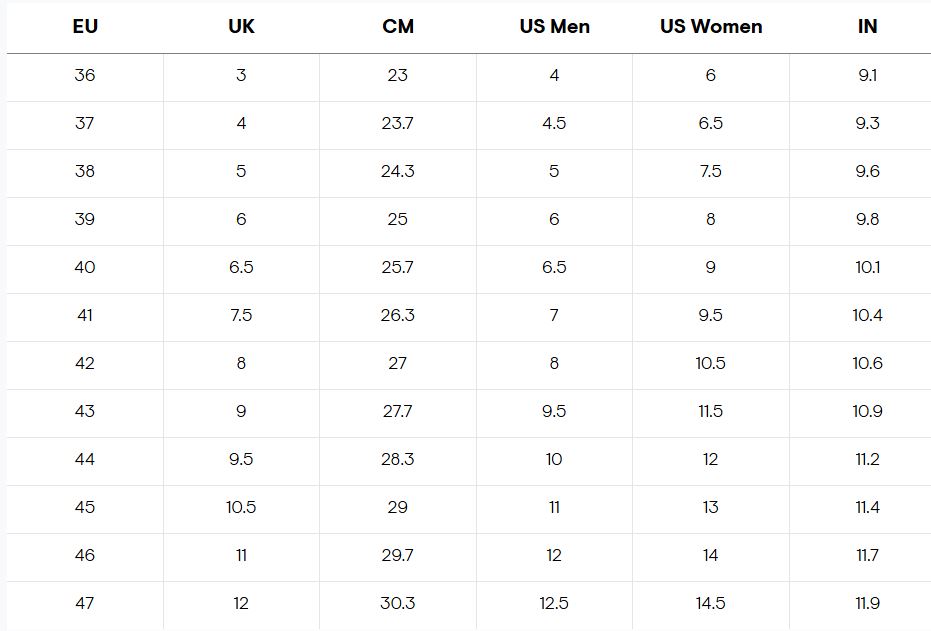Click the US Men 12.5 cell
Viewport: 931px width, 631px height.
coord(554,603)
